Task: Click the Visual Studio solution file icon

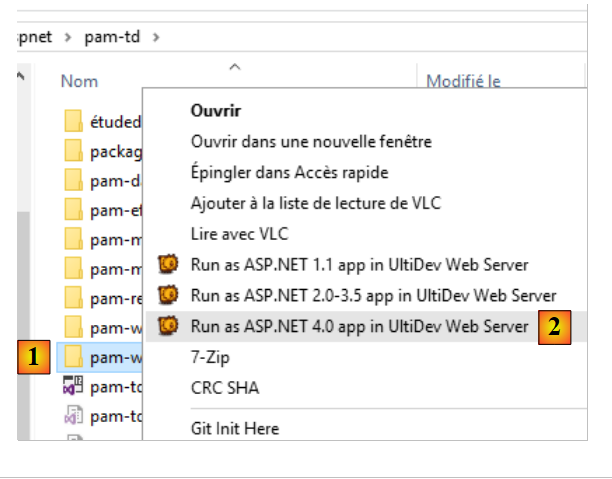Action: coord(73,387)
